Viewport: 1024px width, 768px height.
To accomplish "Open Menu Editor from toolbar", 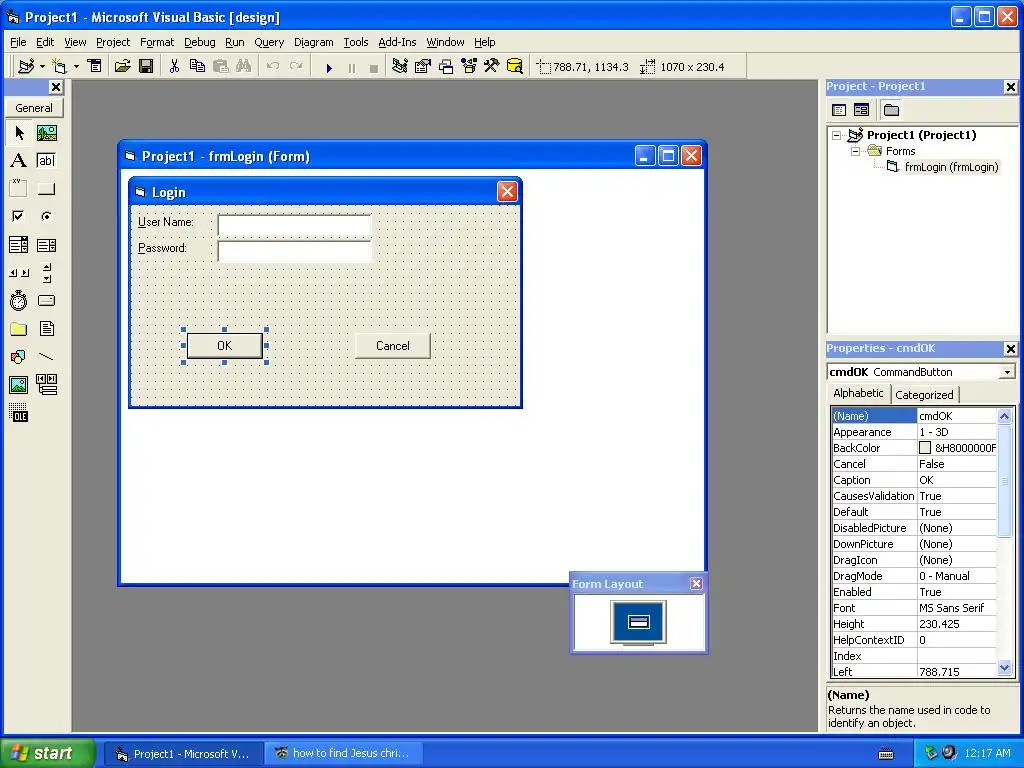I will pos(95,66).
